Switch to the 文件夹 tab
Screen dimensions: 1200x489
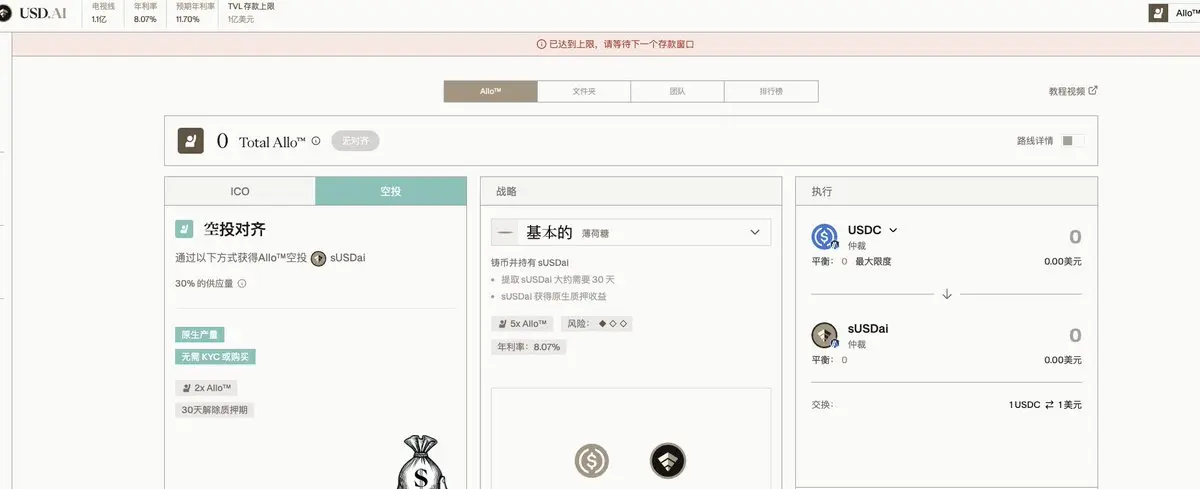pyautogui.click(x=584, y=91)
